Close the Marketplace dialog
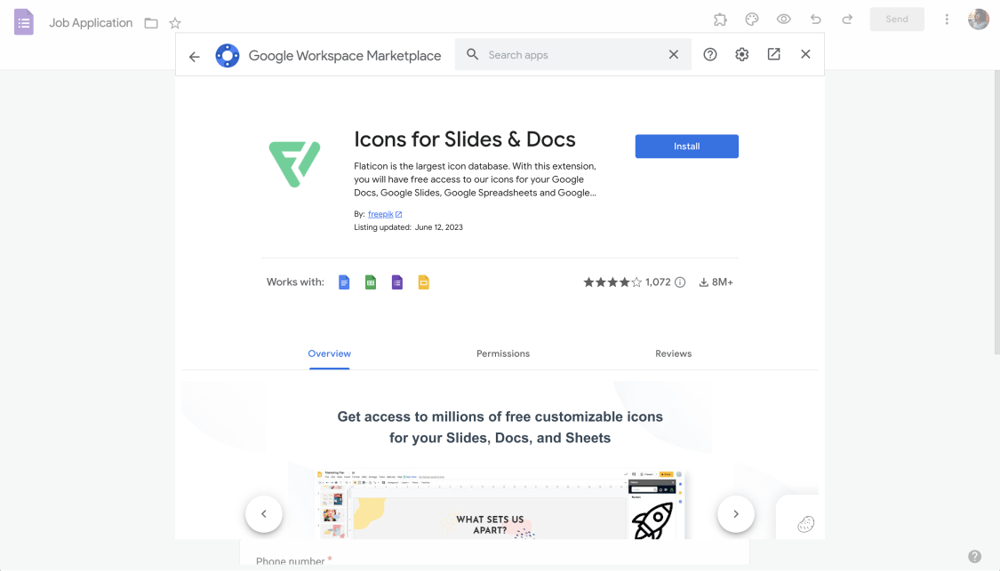Screen dimensions: 1000x571 pos(805,54)
